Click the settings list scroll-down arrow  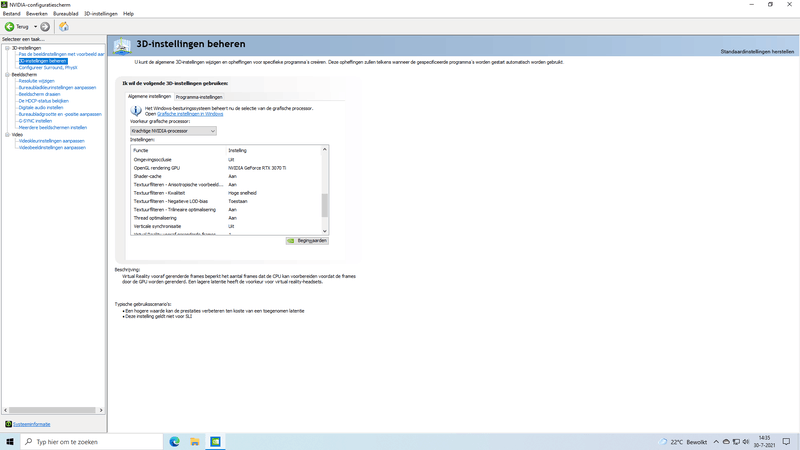coord(324,231)
